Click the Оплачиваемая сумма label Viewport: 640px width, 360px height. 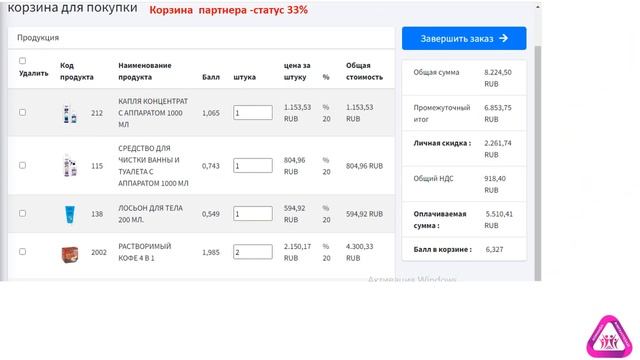coord(440,220)
